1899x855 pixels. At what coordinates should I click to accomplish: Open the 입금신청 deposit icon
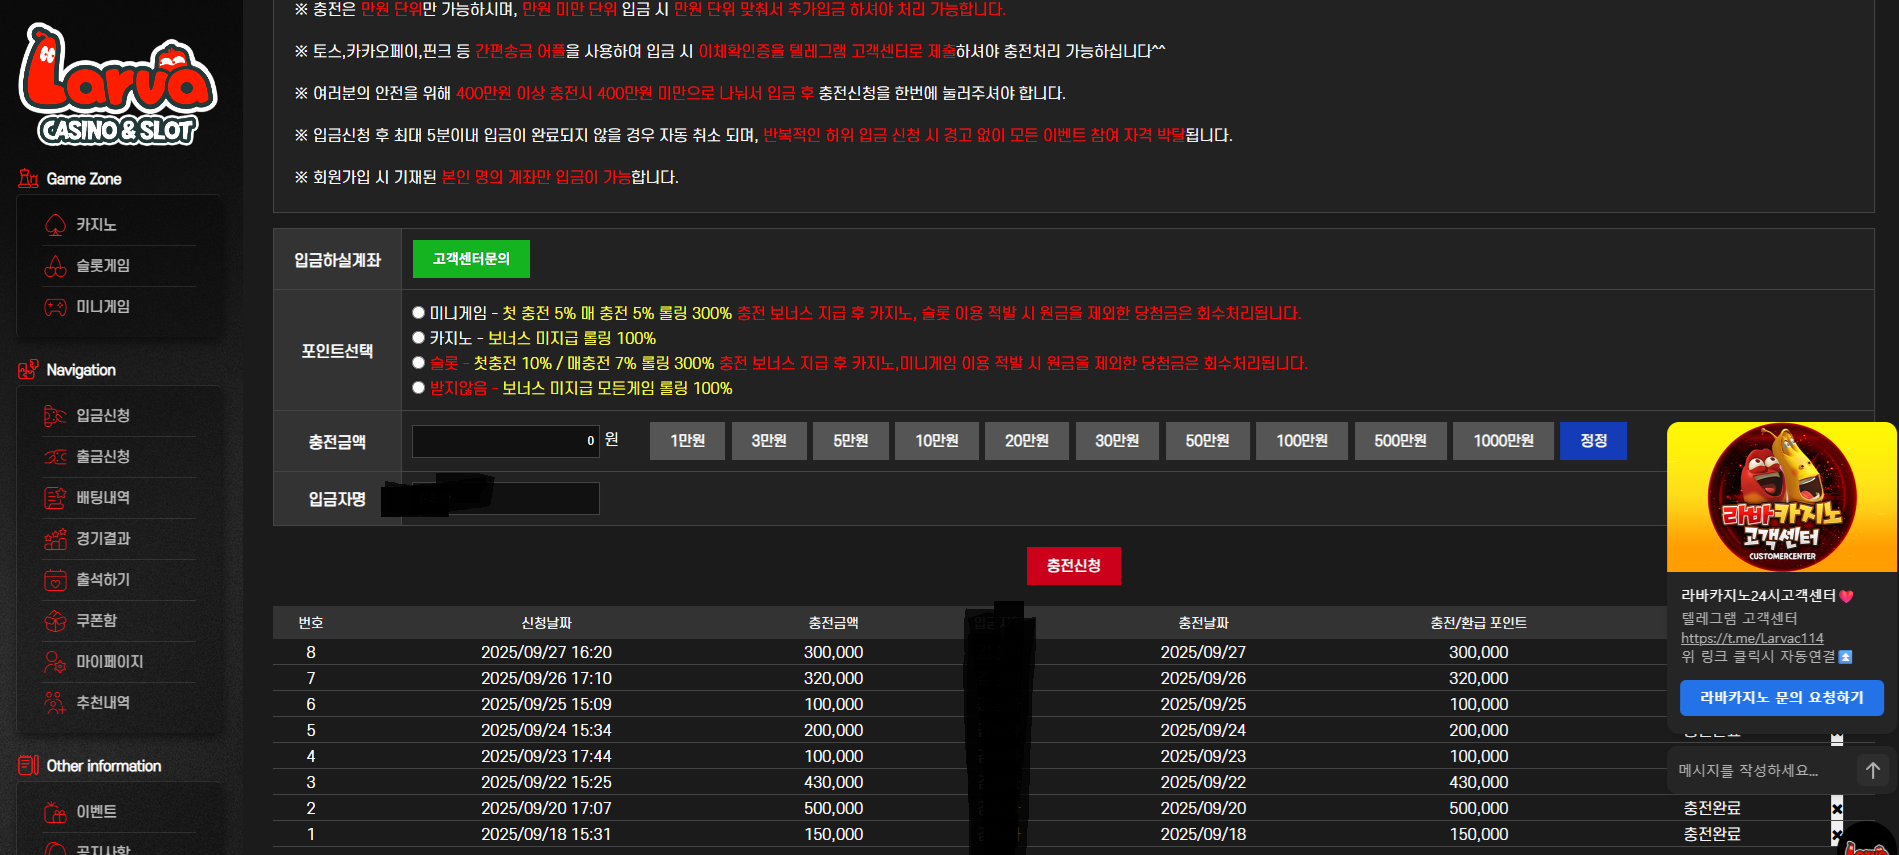(x=55, y=416)
